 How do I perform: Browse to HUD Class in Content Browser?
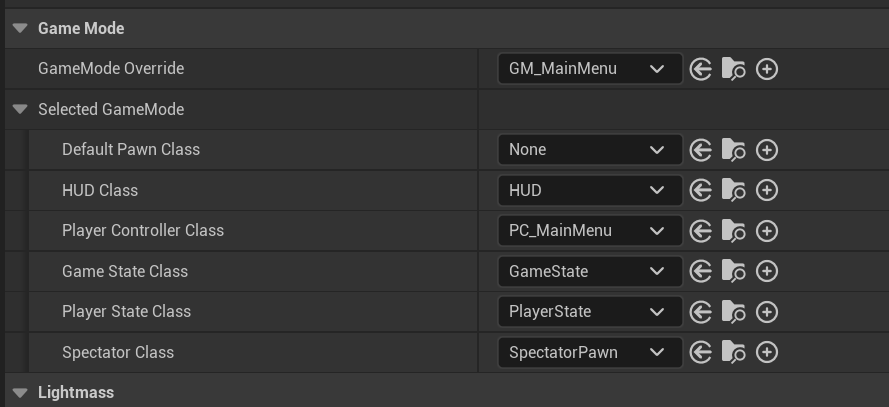tap(734, 190)
